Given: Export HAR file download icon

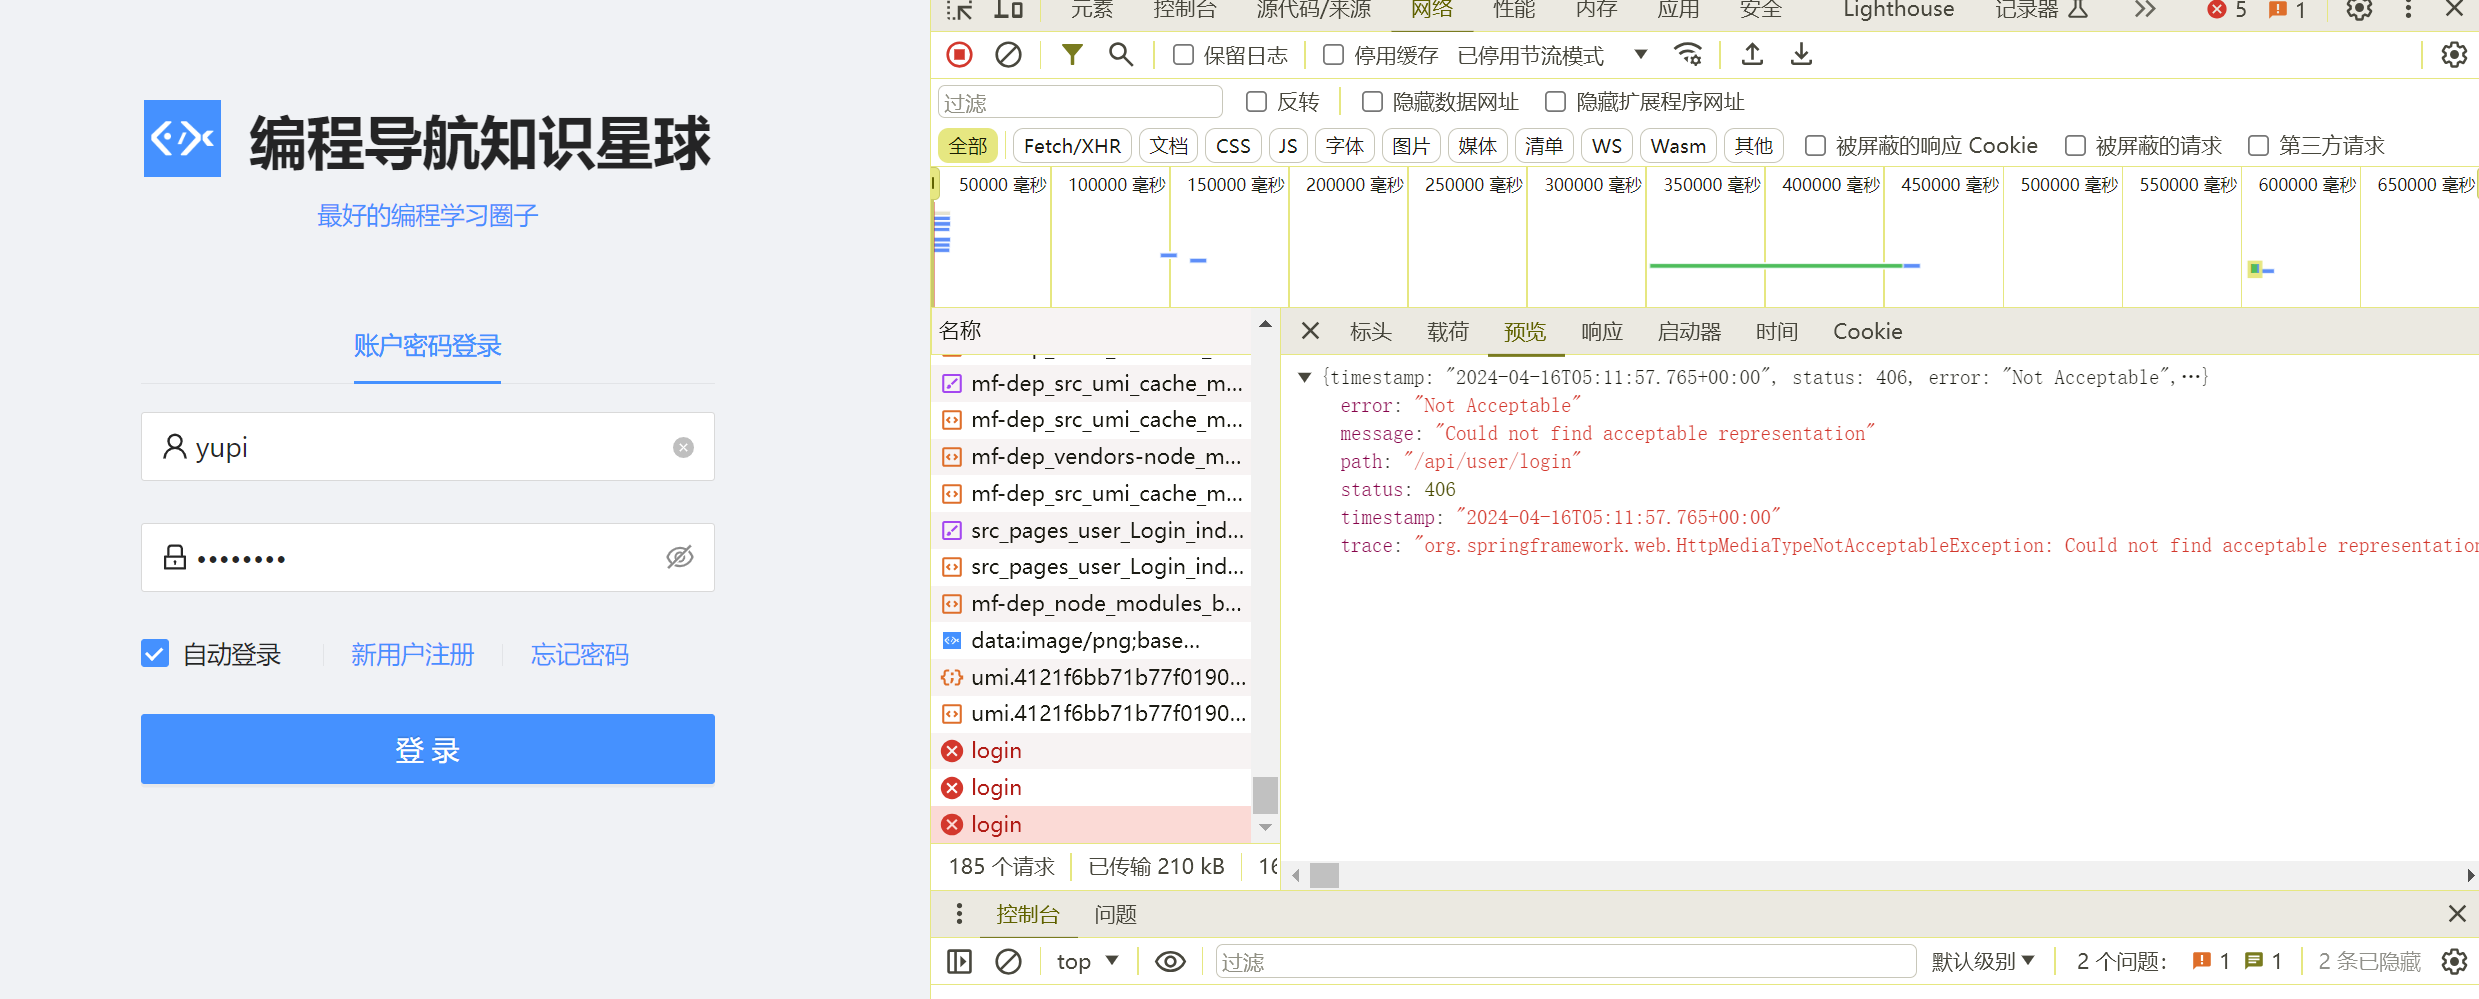Looking at the screenshot, I should pyautogui.click(x=1801, y=54).
